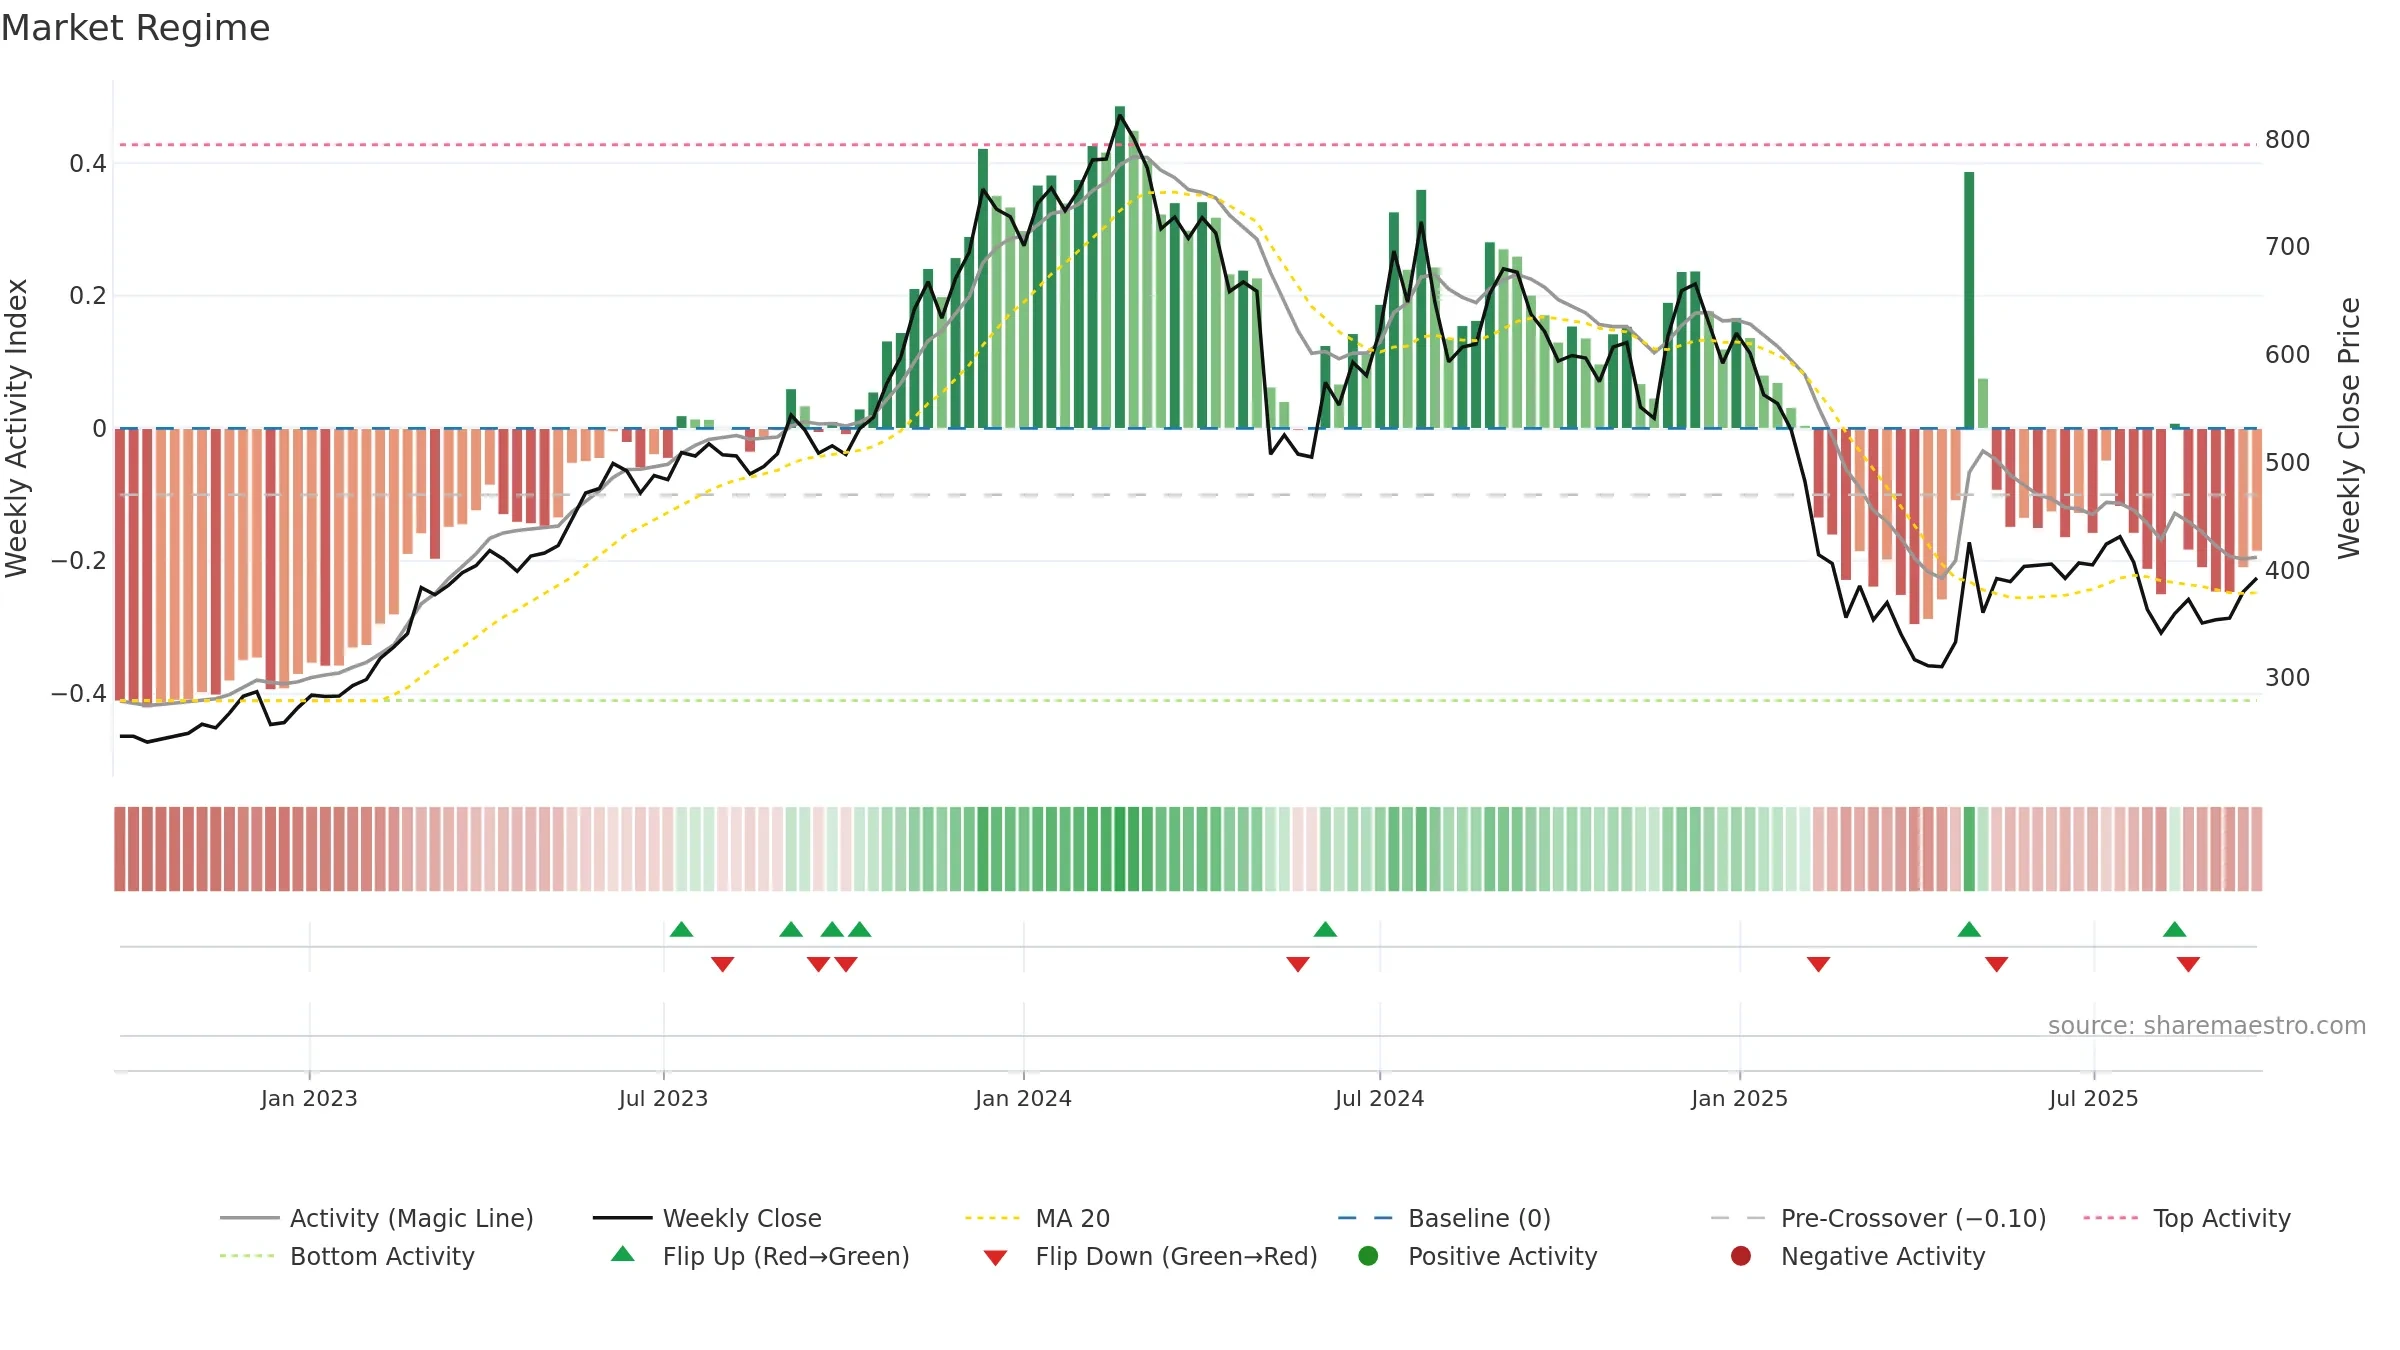Click the first green flip-up triangle after Jul 2023
The image size is (2400, 1350).
pos(682,930)
